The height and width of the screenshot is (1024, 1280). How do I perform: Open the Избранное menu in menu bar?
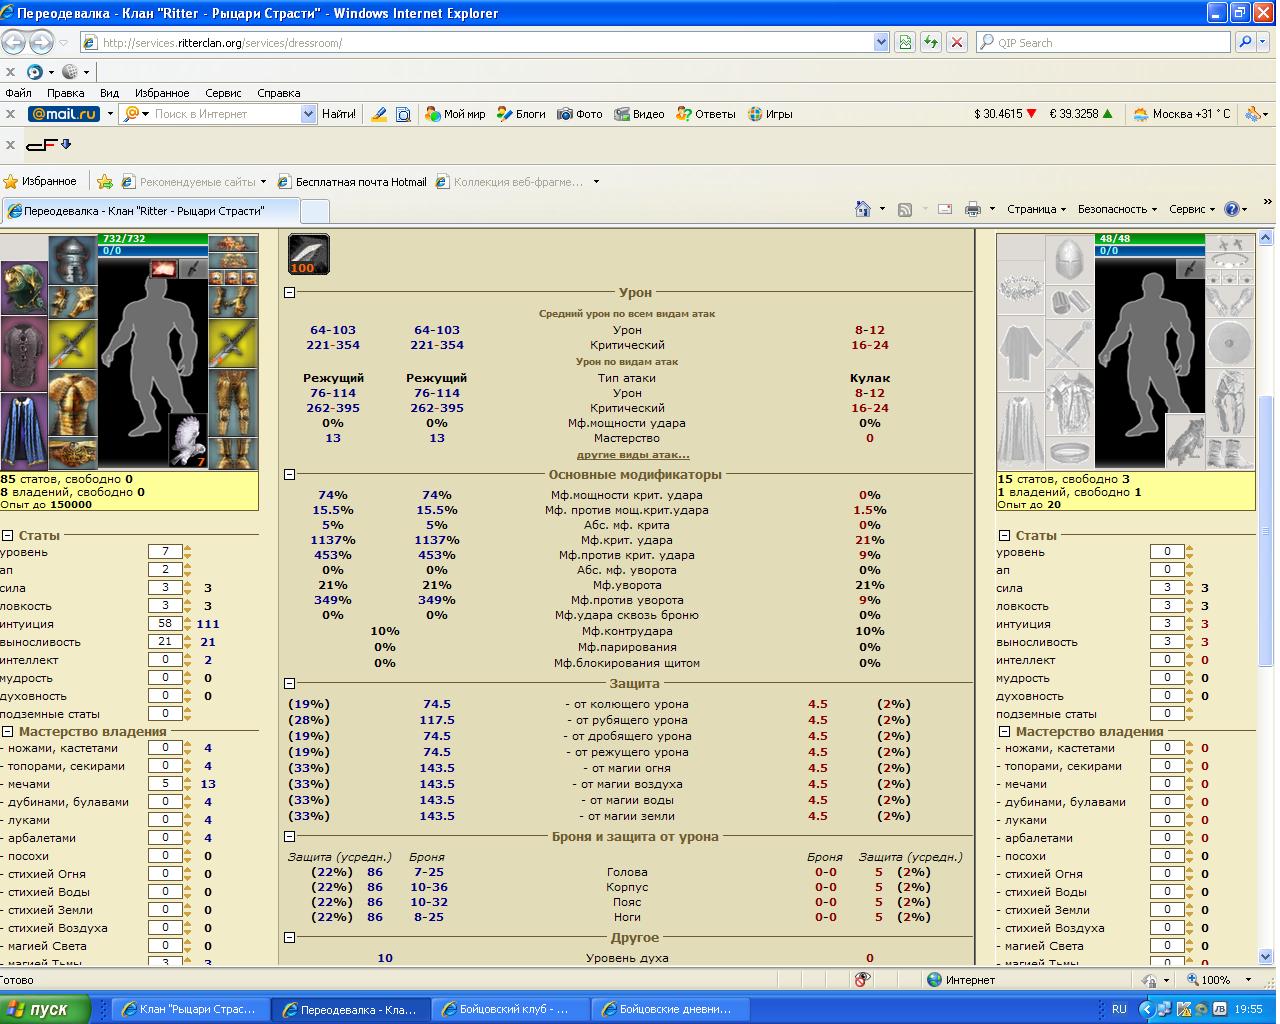click(x=162, y=93)
